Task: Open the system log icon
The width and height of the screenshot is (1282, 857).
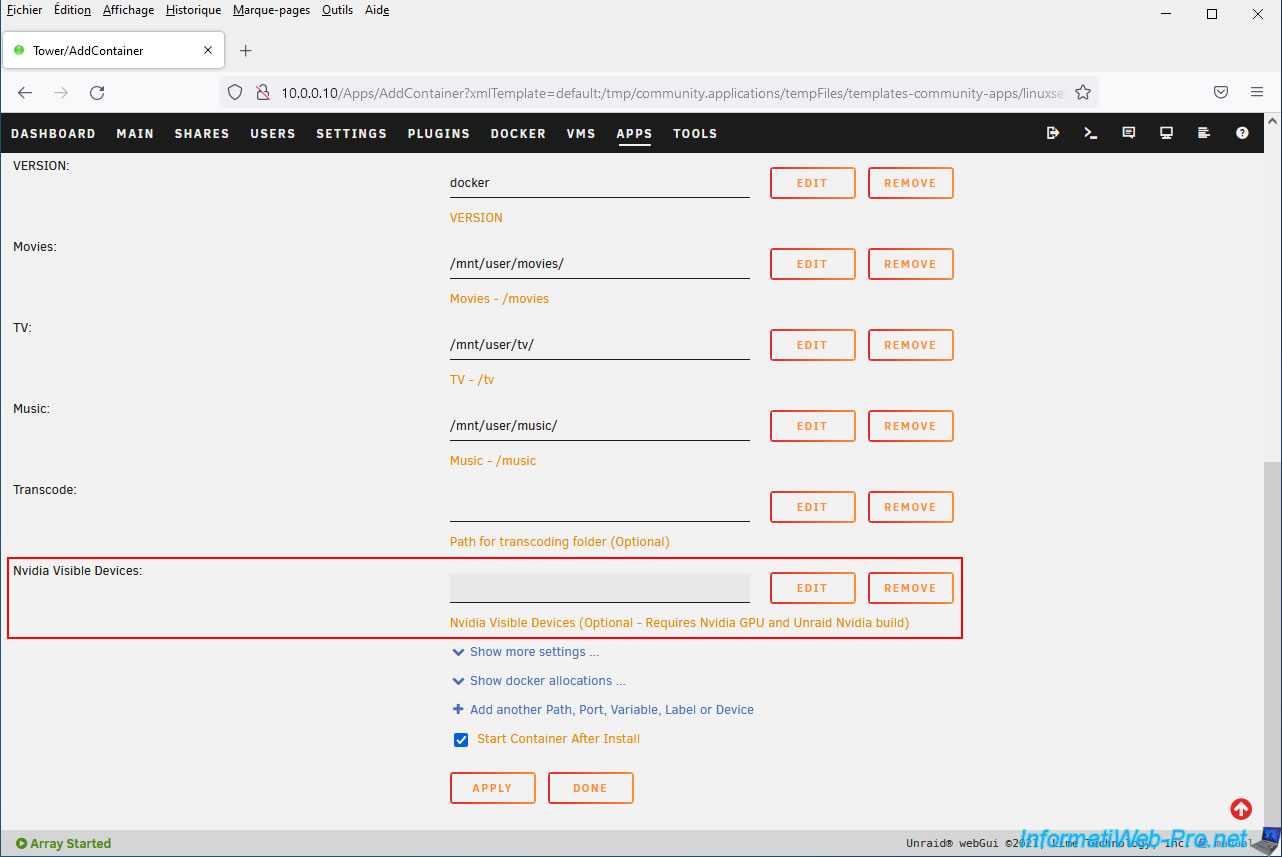Action: click(x=1204, y=133)
